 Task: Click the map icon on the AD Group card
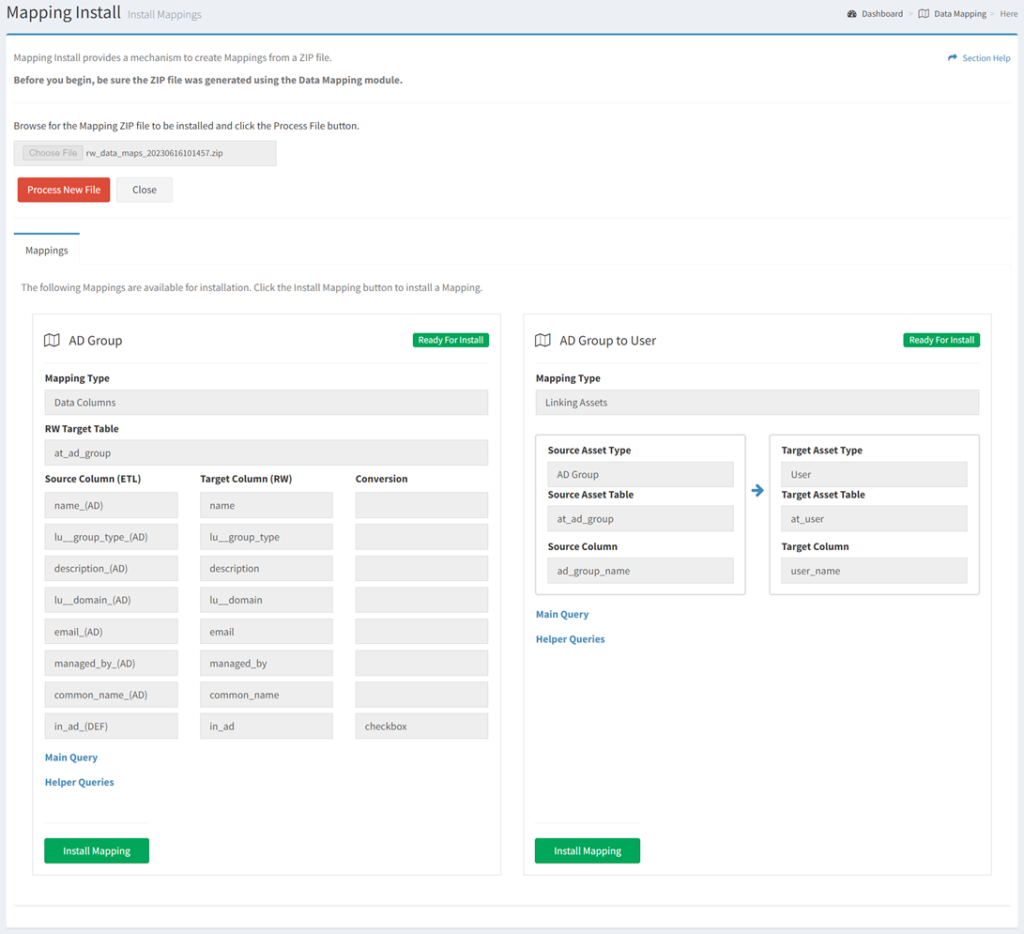[x=51, y=340]
